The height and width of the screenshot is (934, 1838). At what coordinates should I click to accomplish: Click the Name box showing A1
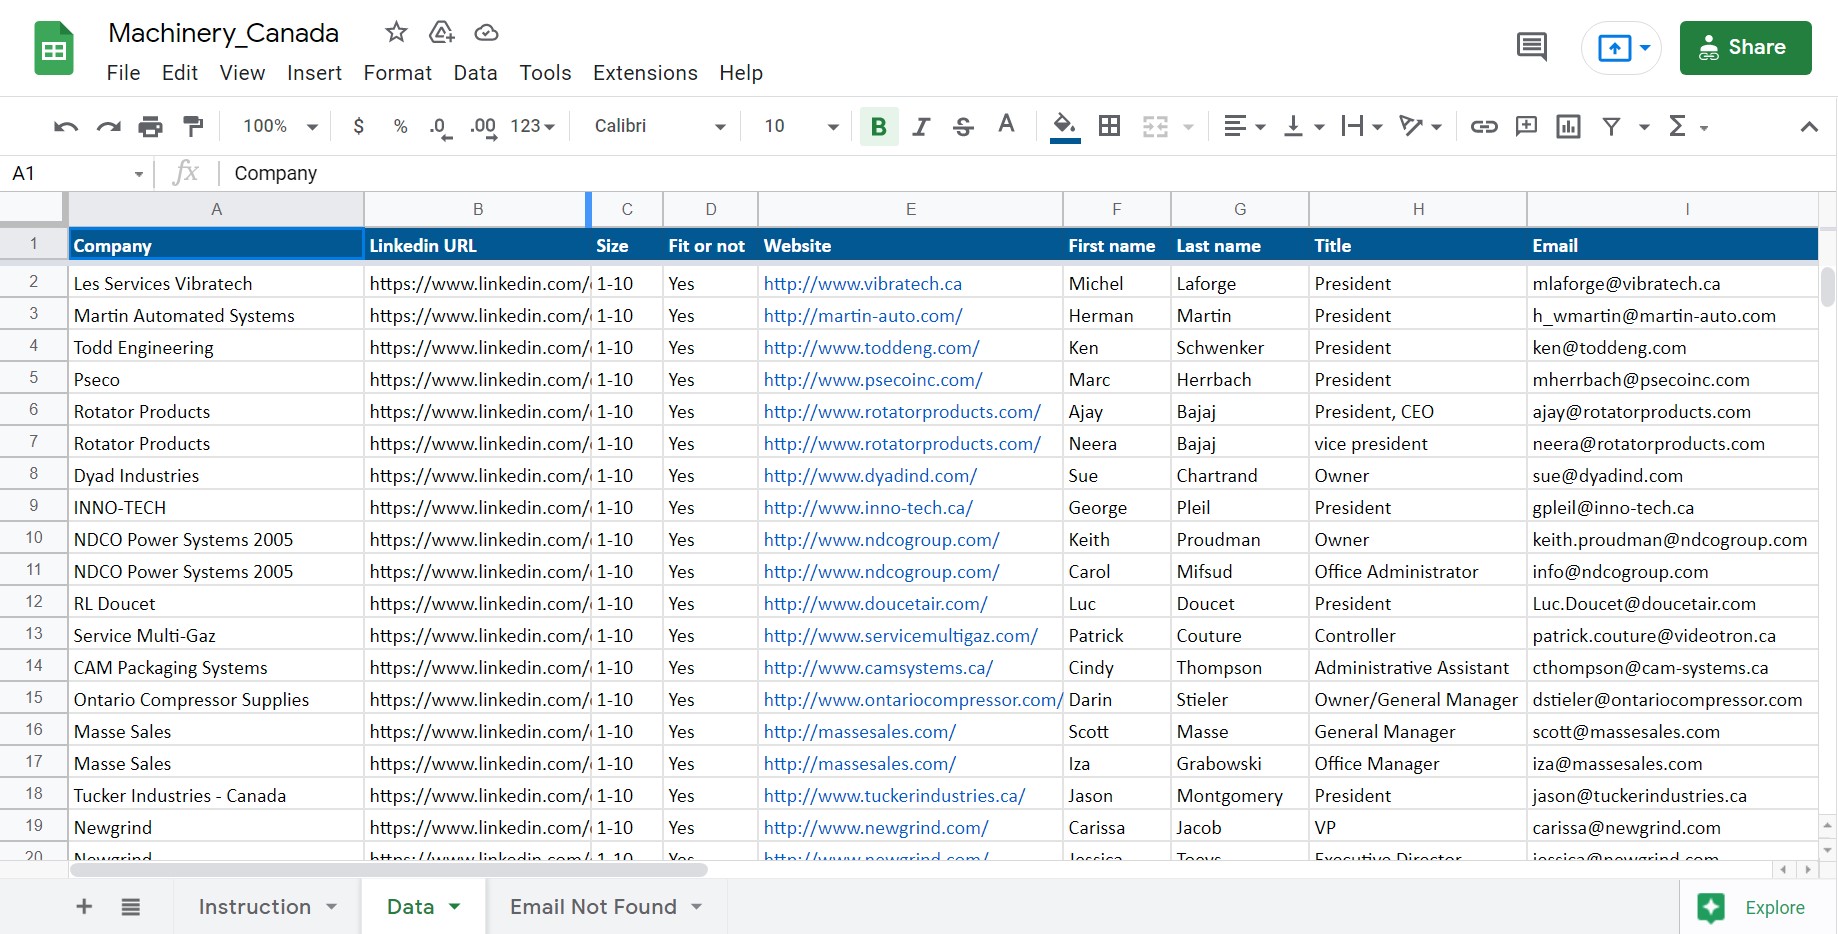coord(77,173)
